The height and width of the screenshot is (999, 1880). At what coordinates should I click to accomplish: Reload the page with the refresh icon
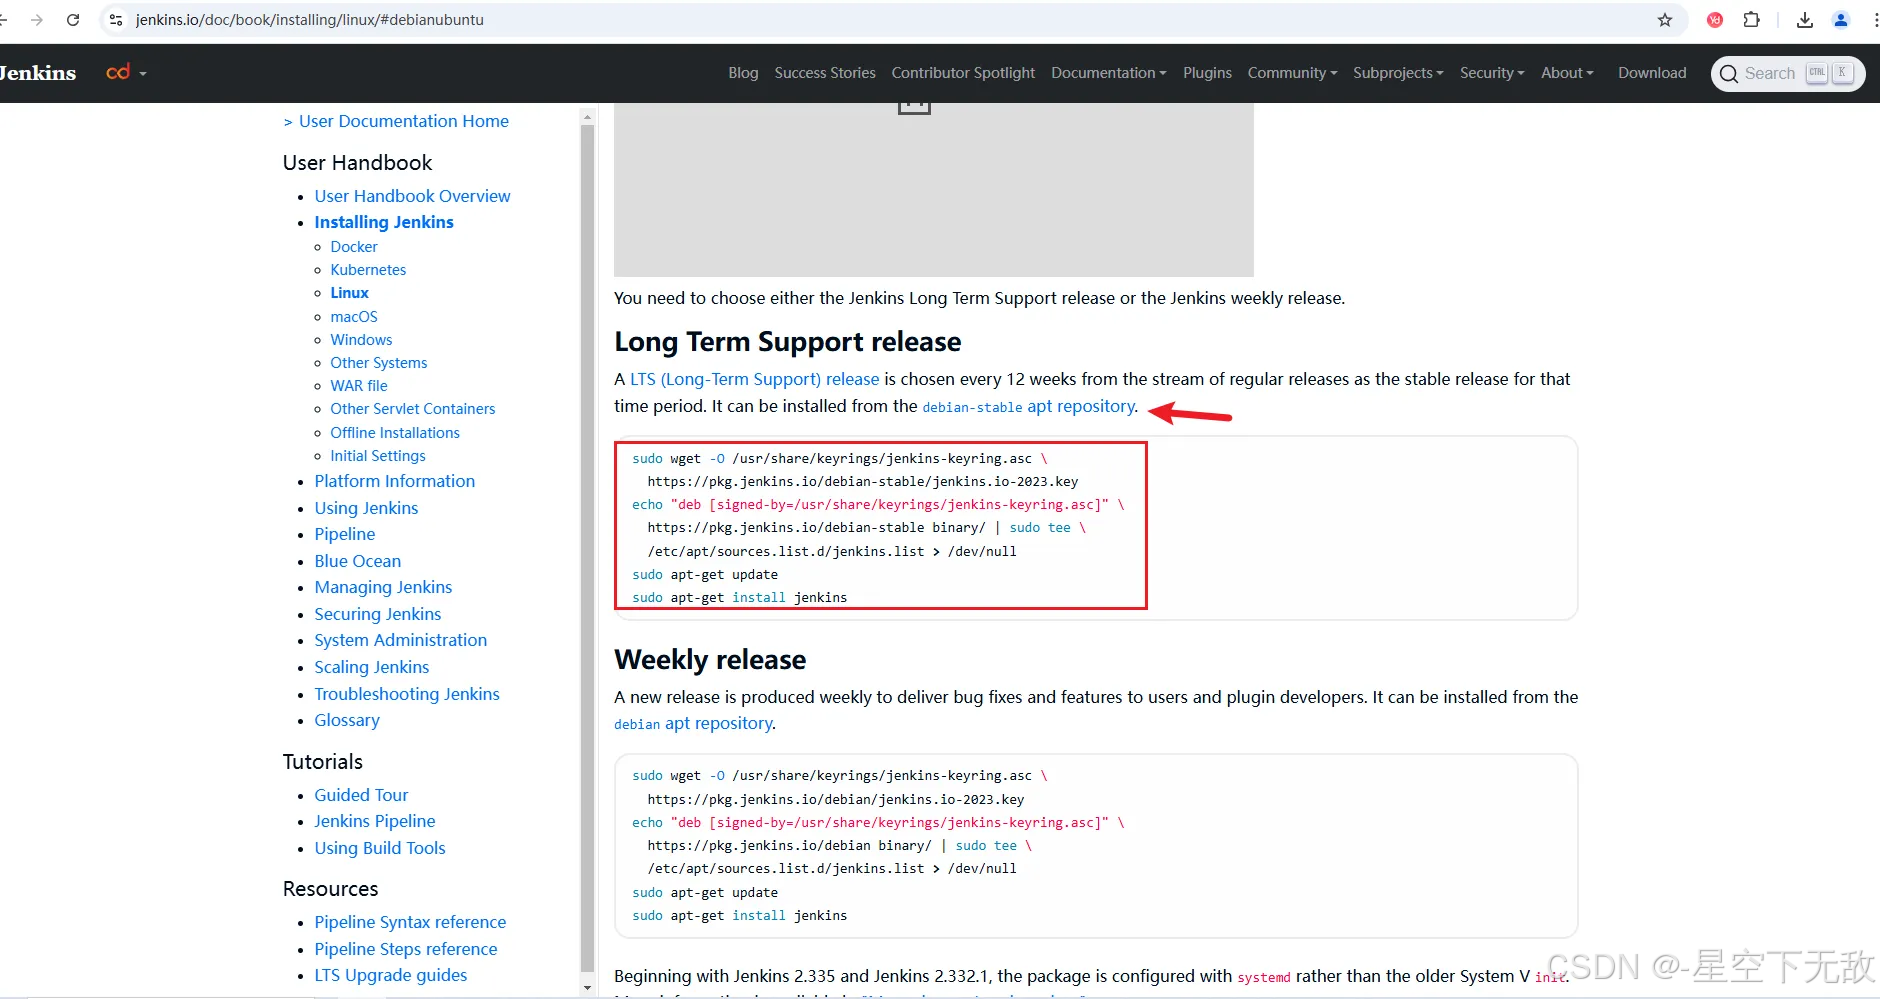(x=73, y=20)
